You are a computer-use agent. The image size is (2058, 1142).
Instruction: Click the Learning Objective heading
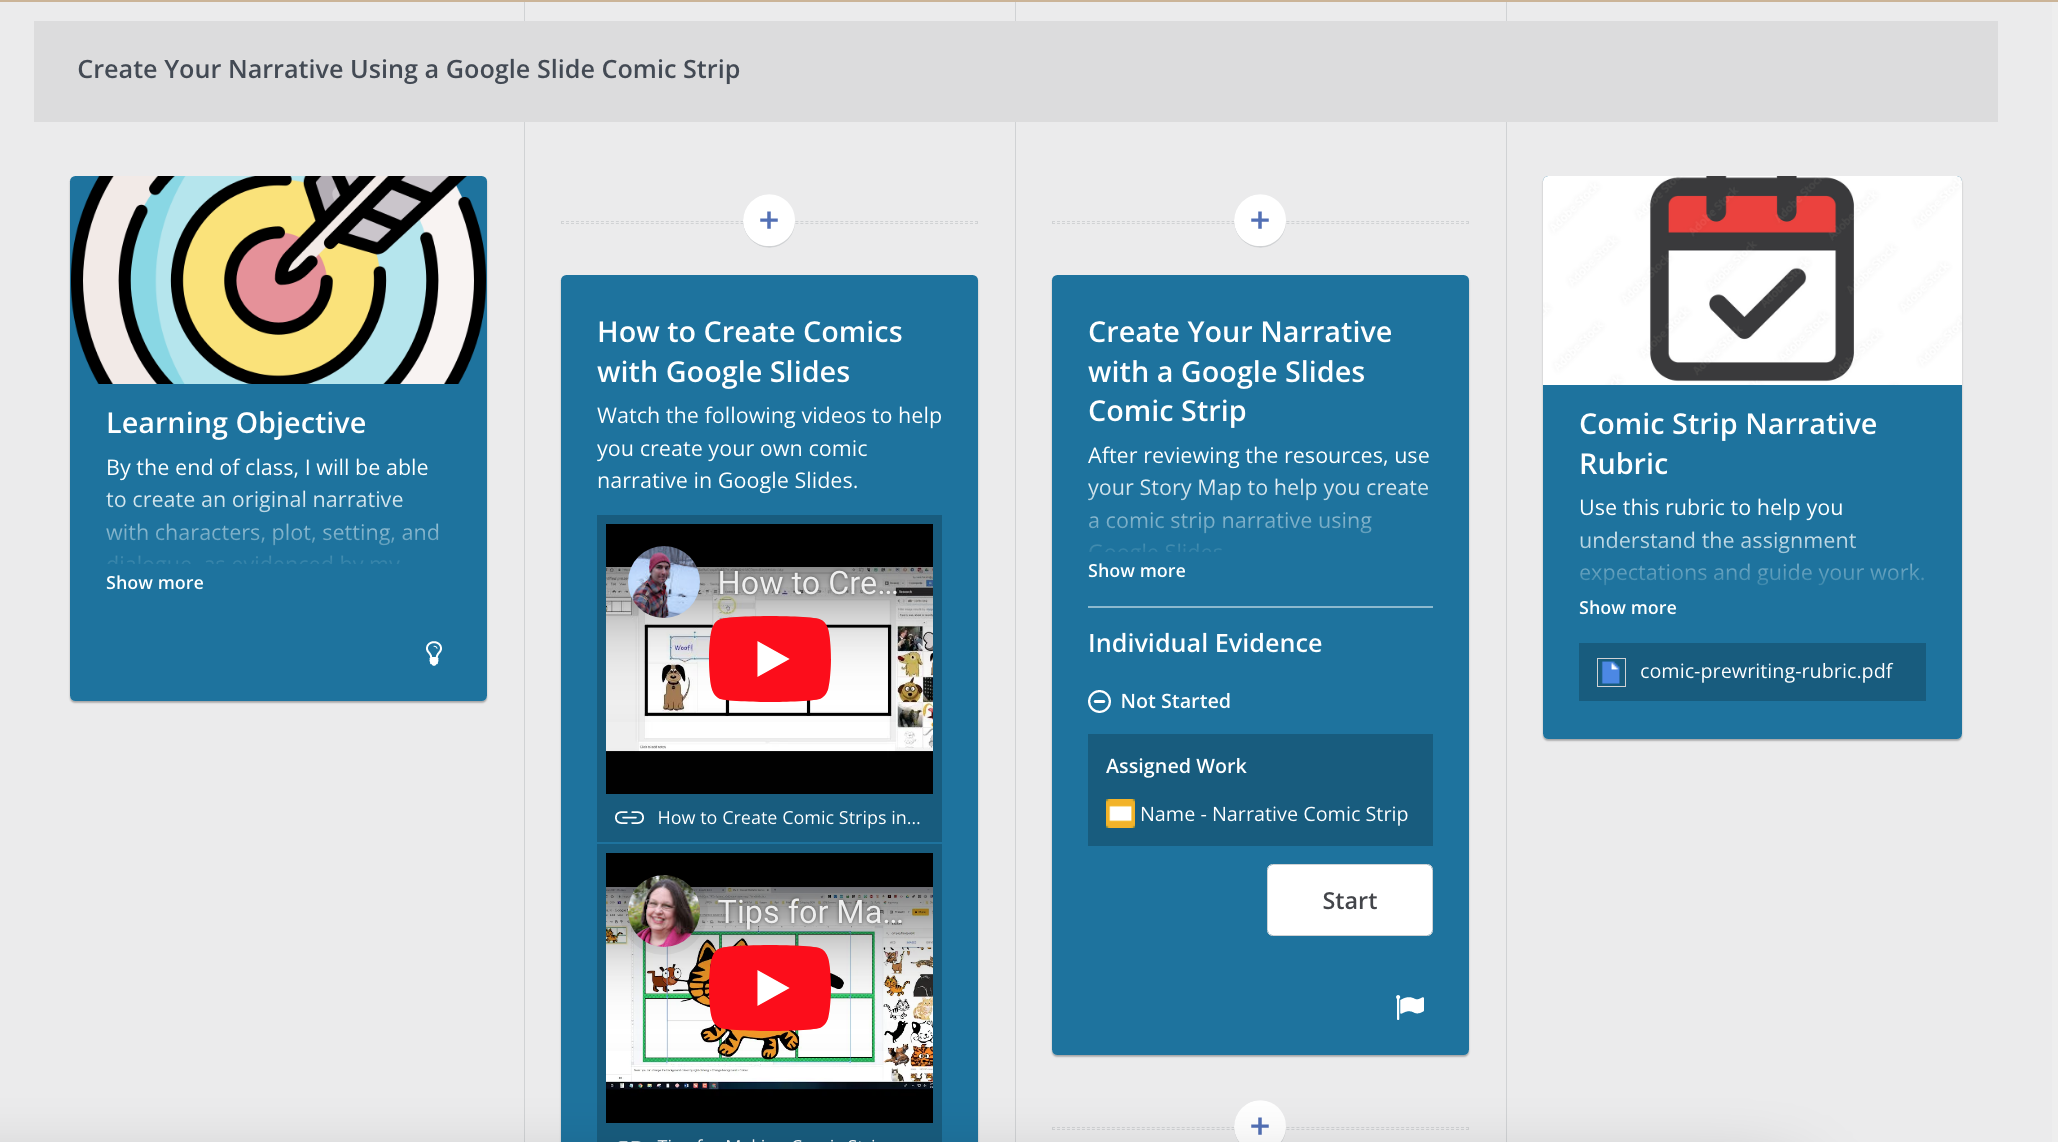point(236,423)
